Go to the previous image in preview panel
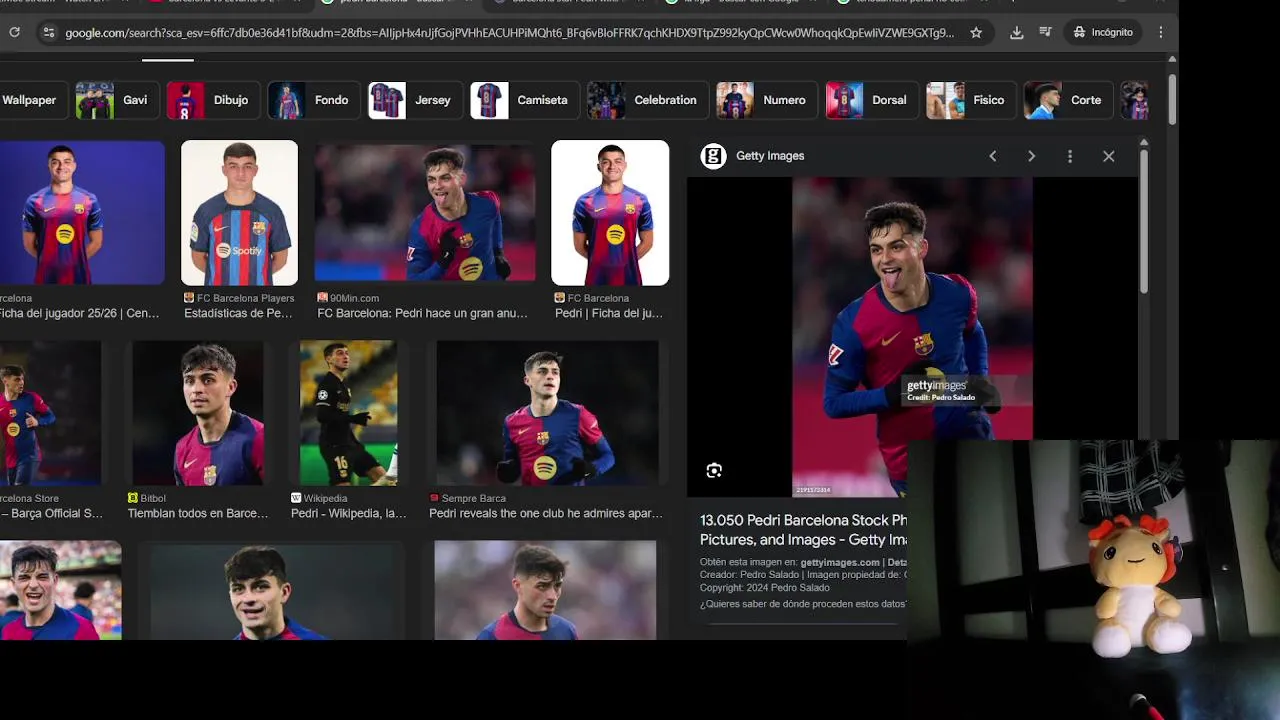1280x720 pixels. click(992, 156)
